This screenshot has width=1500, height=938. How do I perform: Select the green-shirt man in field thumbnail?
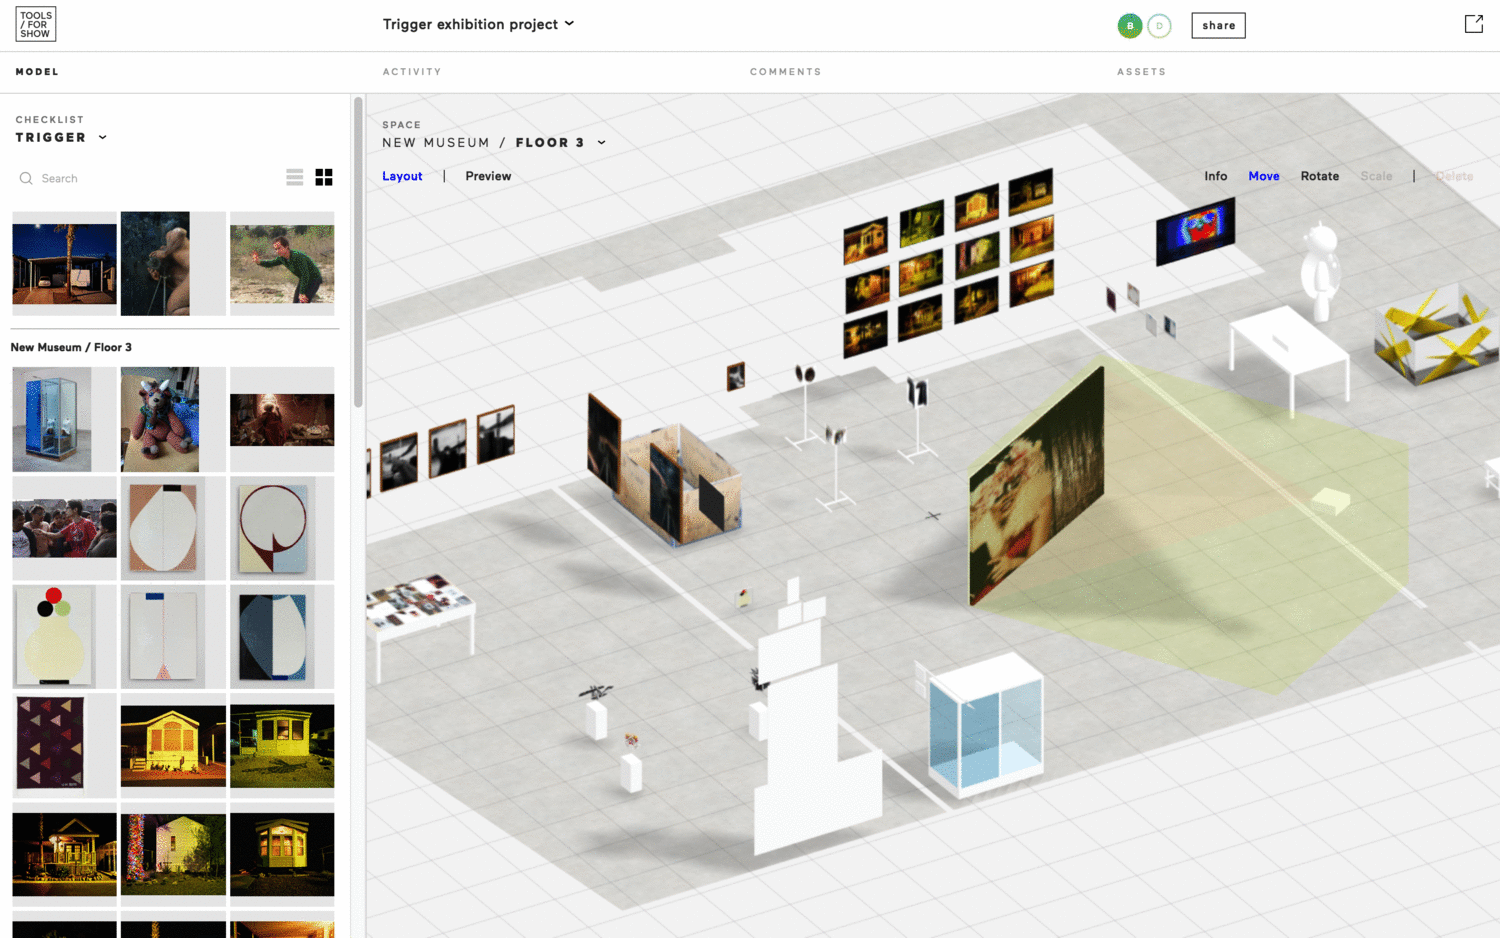tap(282, 264)
